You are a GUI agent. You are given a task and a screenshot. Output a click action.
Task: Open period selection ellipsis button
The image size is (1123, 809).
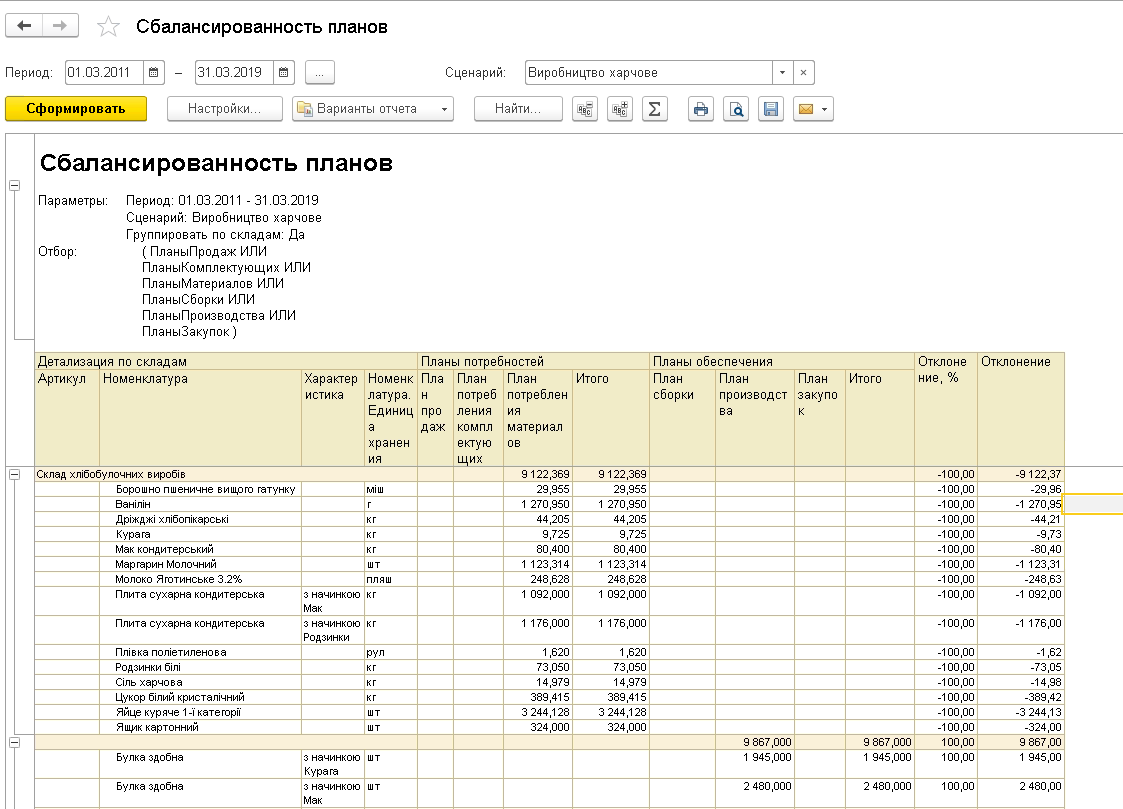319,72
